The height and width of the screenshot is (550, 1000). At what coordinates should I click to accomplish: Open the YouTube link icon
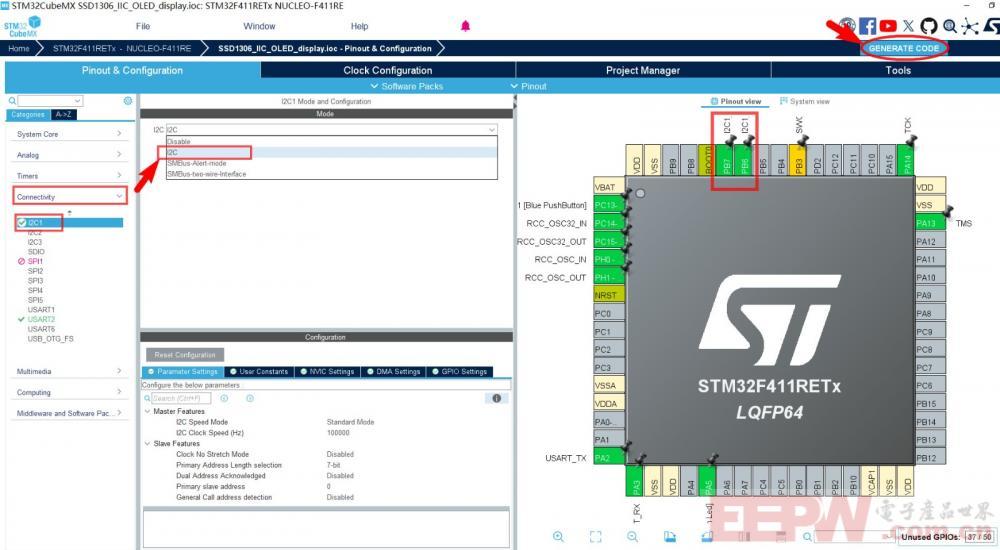click(888, 26)
